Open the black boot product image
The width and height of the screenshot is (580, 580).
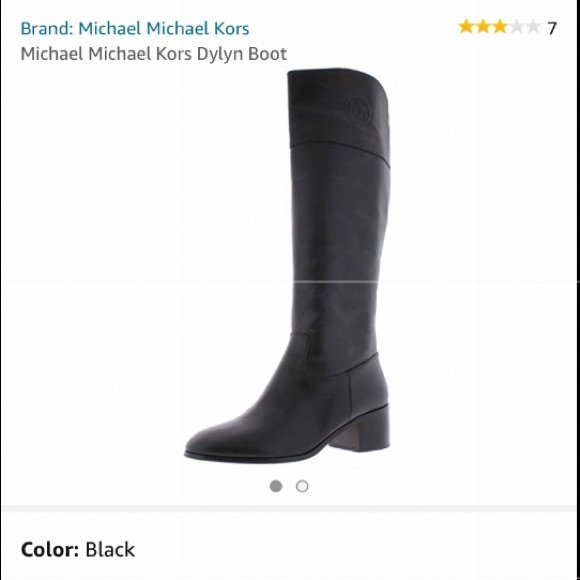click(287, 265)
